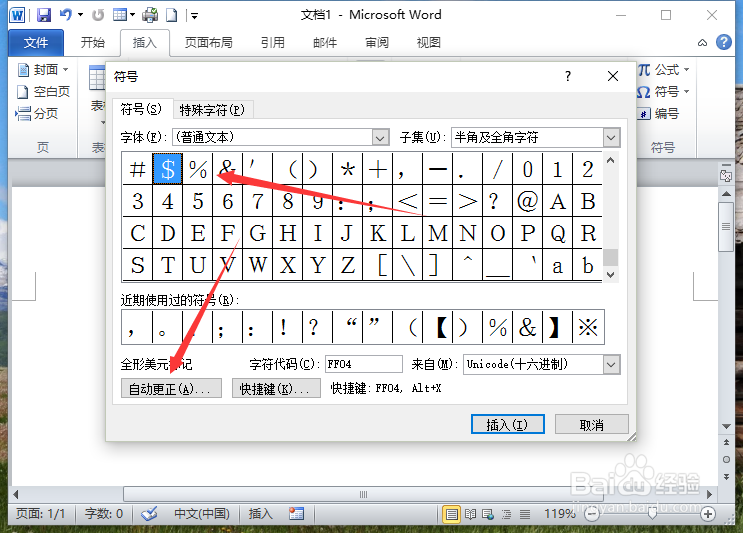This screenshot has width=743, height=533.
Task: Click the 快捷键(K) button
Action: coord(276,388)
